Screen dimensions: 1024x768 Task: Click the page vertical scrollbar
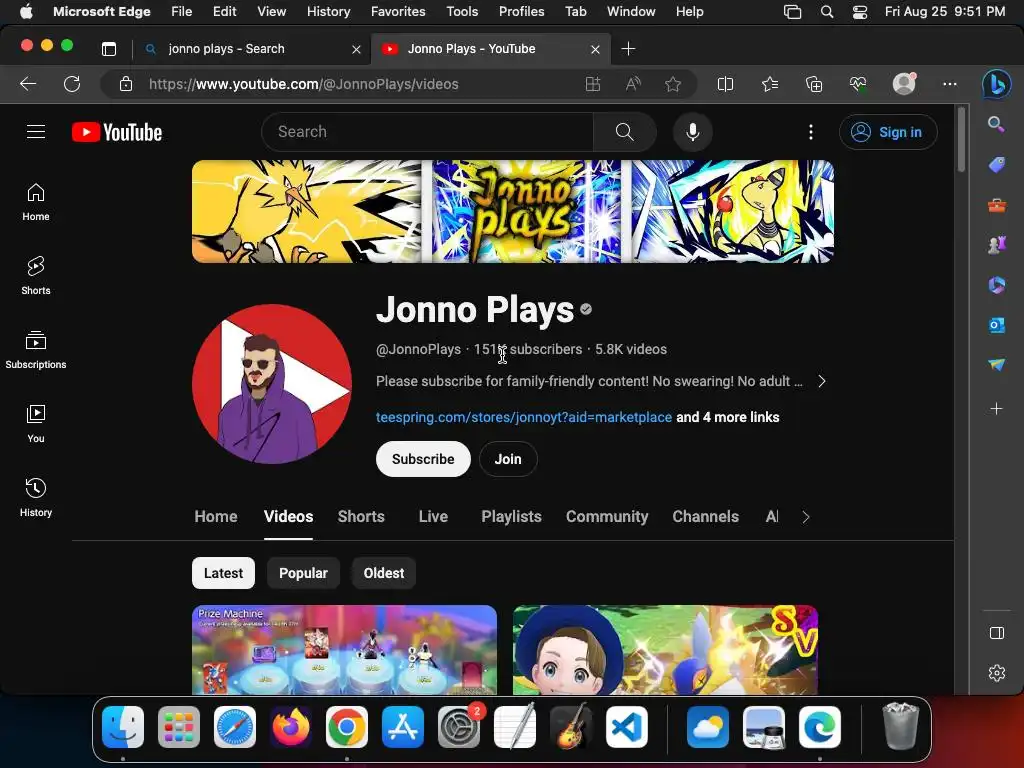point(961,140)
